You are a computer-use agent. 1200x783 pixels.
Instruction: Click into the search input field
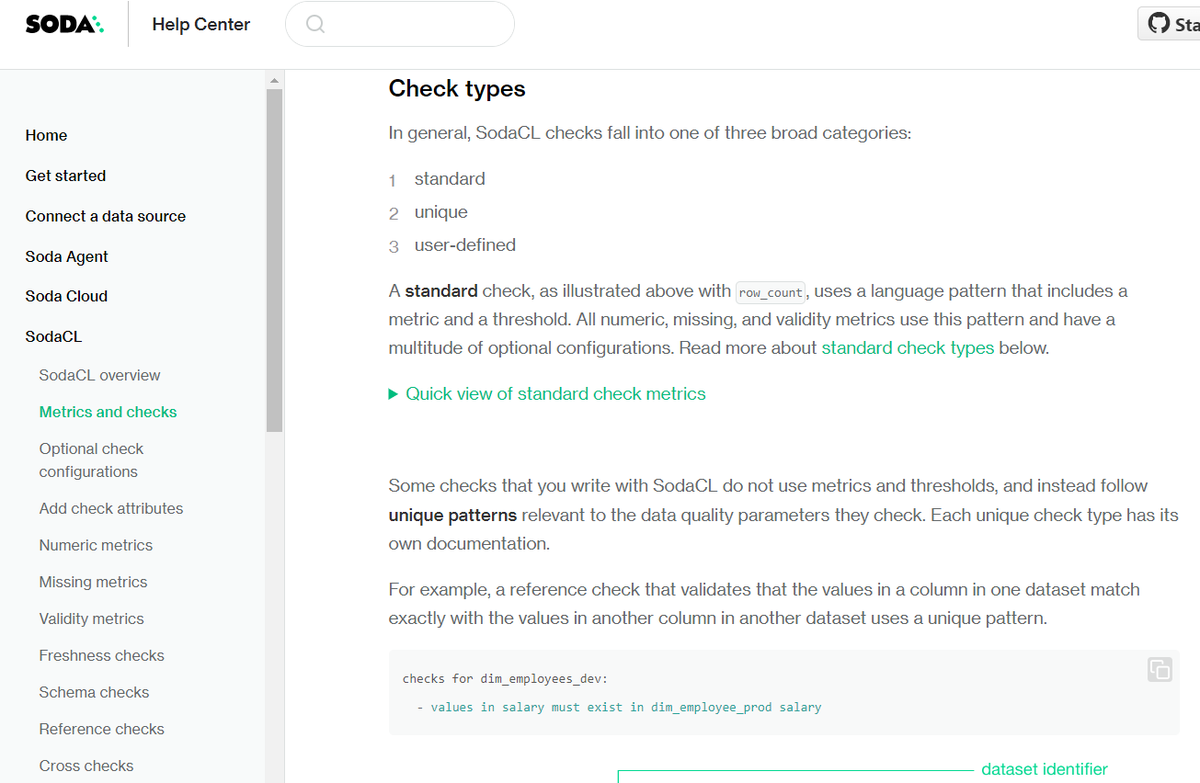pyautogui.click(x=400, y=24)
